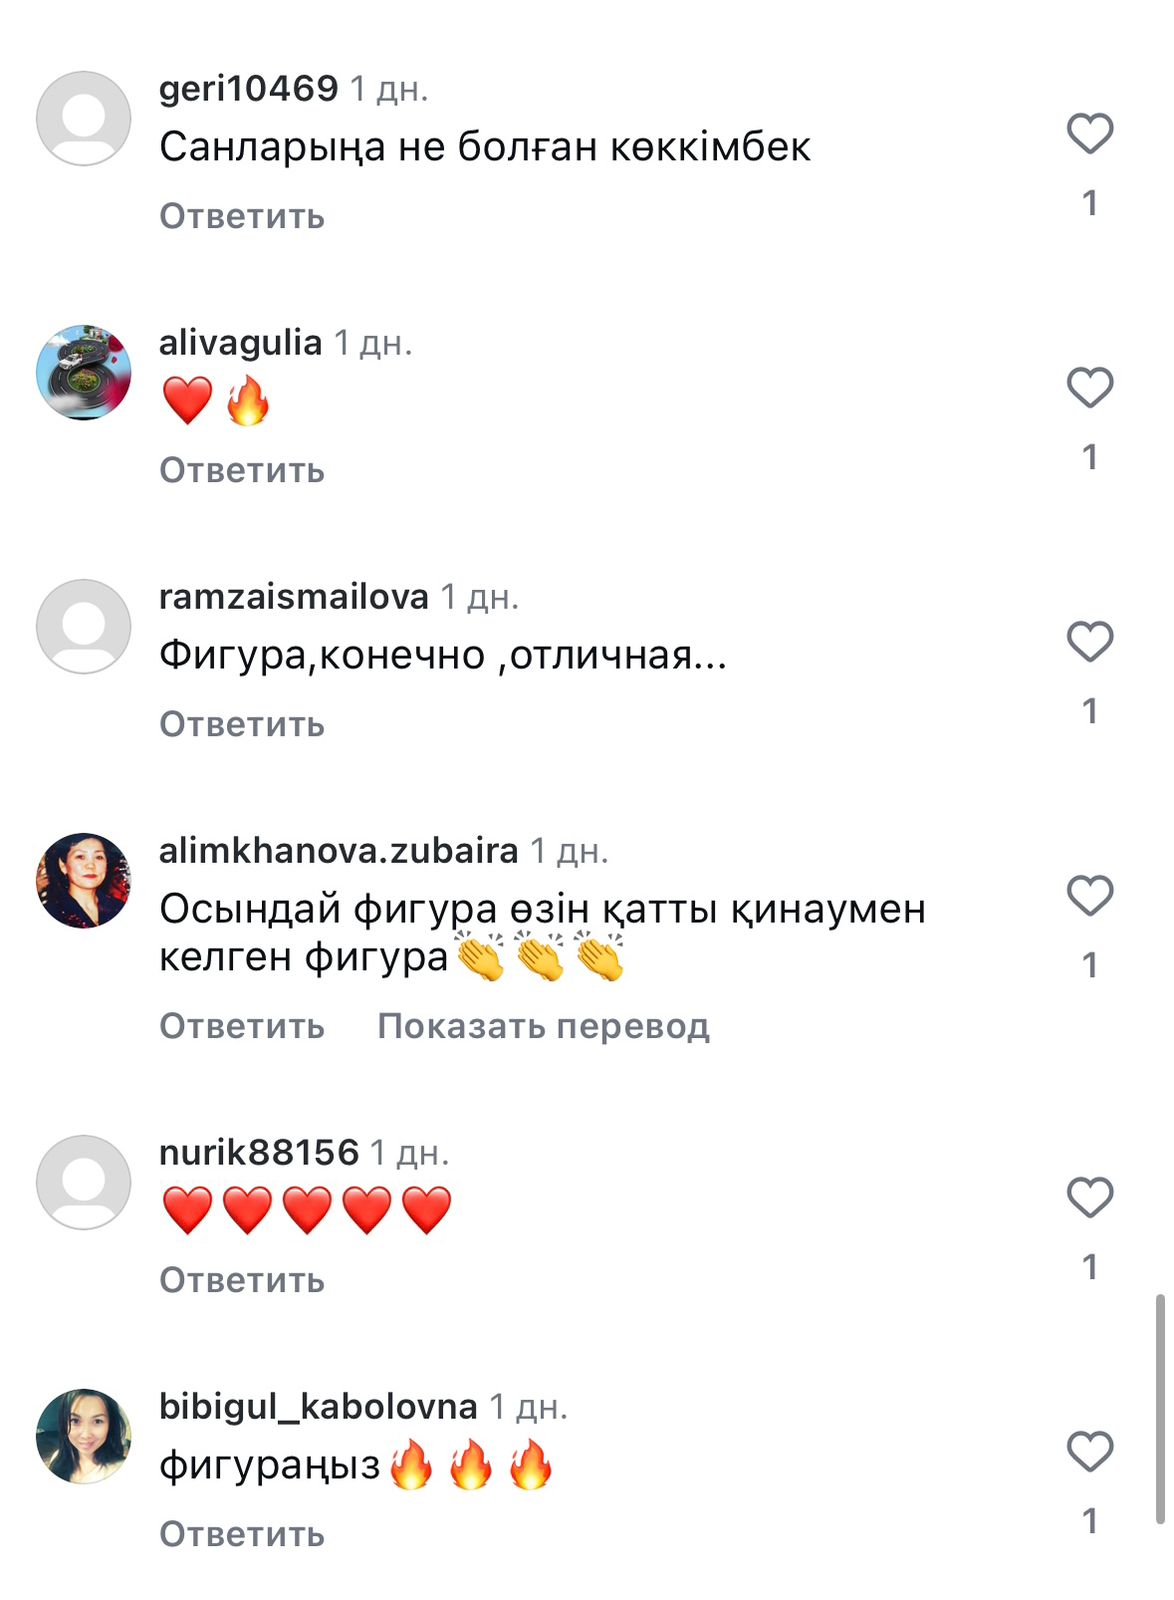
Task: Like bibigul_kabolovna's comment
Action: 1090,1451
